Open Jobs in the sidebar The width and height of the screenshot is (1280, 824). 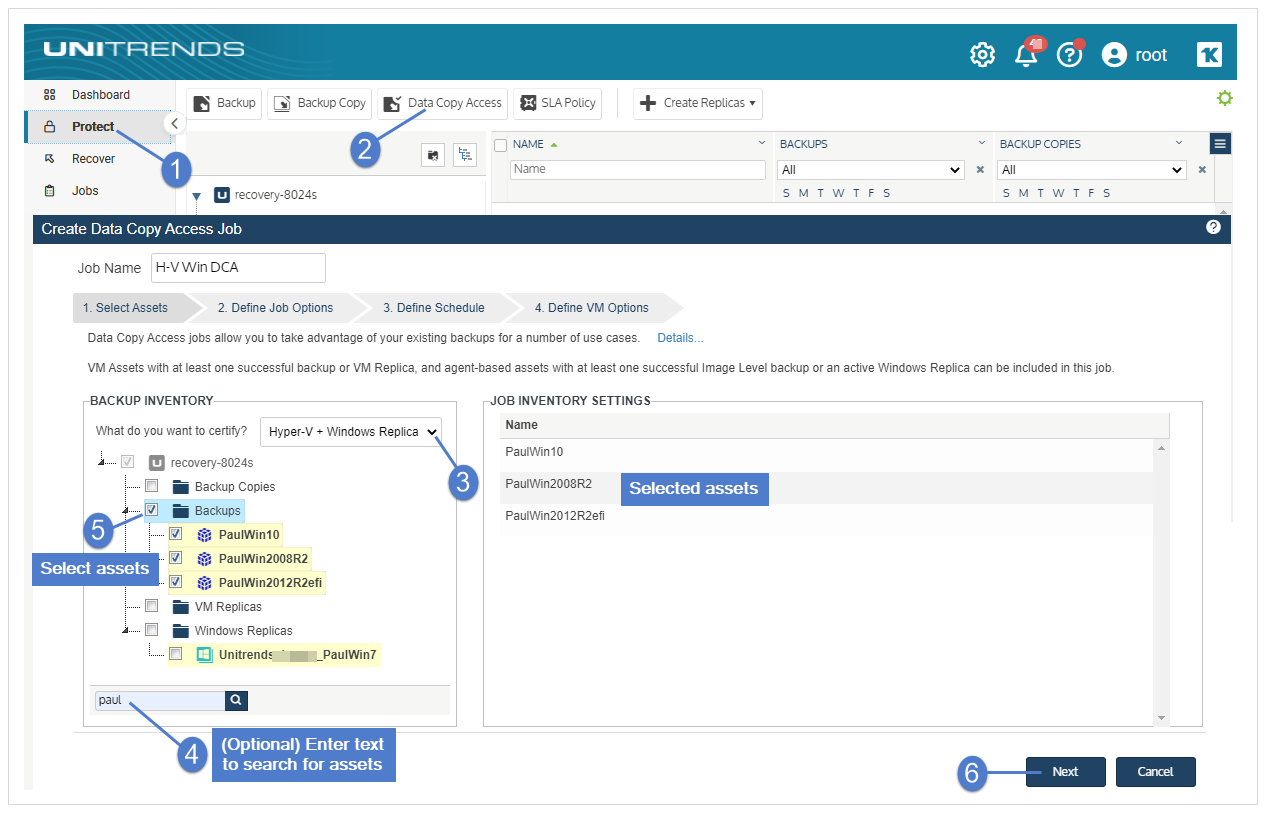tap(85, 191)
